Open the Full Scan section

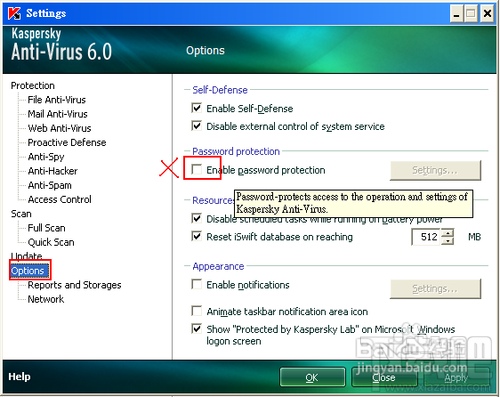[46, 228]
